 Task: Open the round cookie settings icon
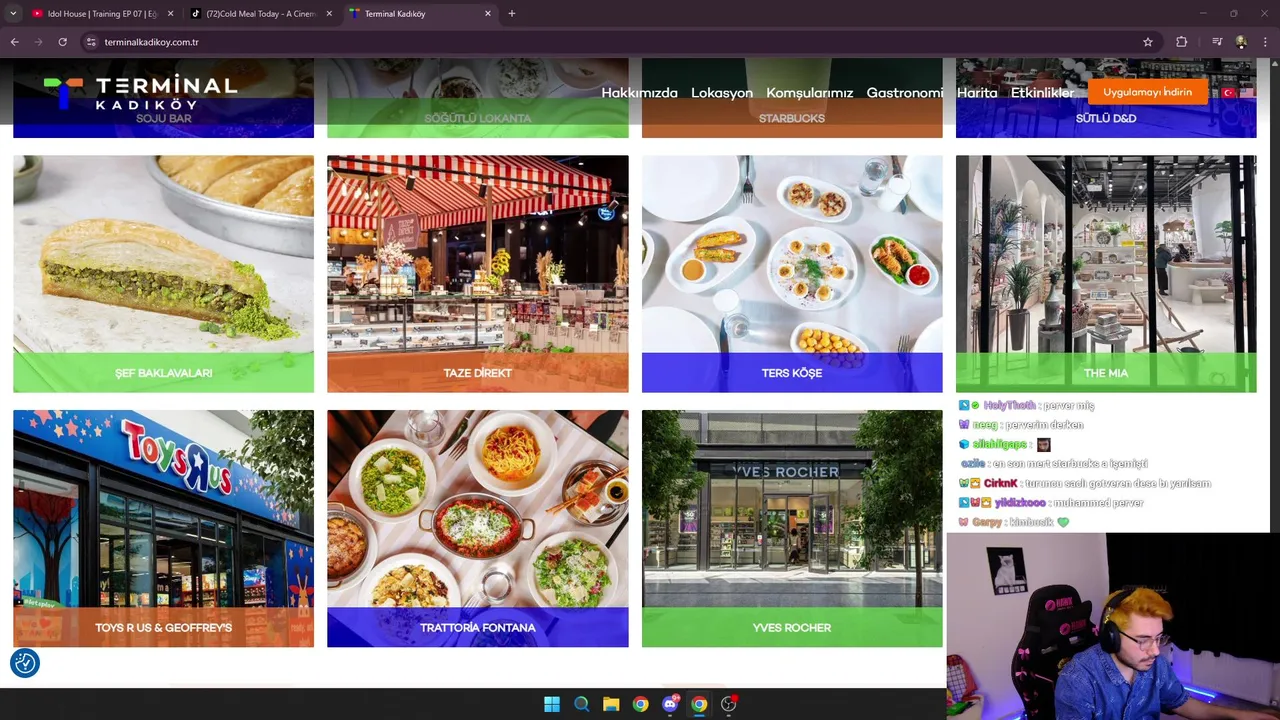(25, 663)
